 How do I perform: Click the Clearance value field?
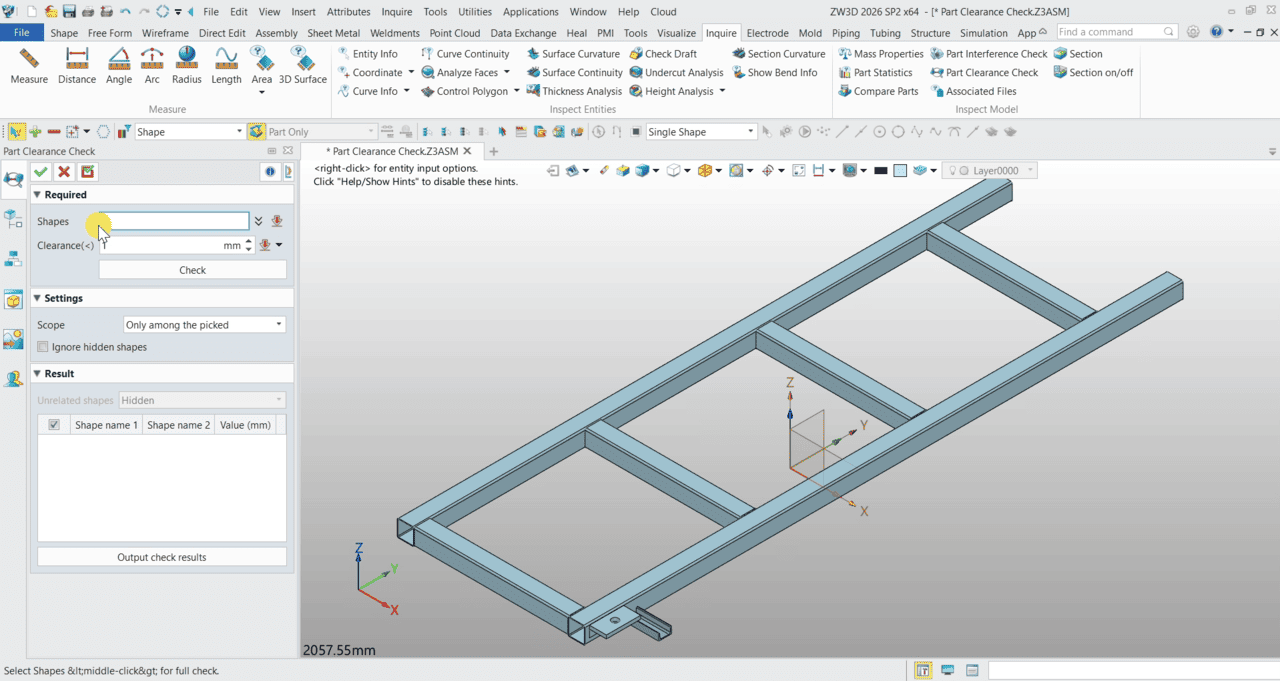(170, 245)
